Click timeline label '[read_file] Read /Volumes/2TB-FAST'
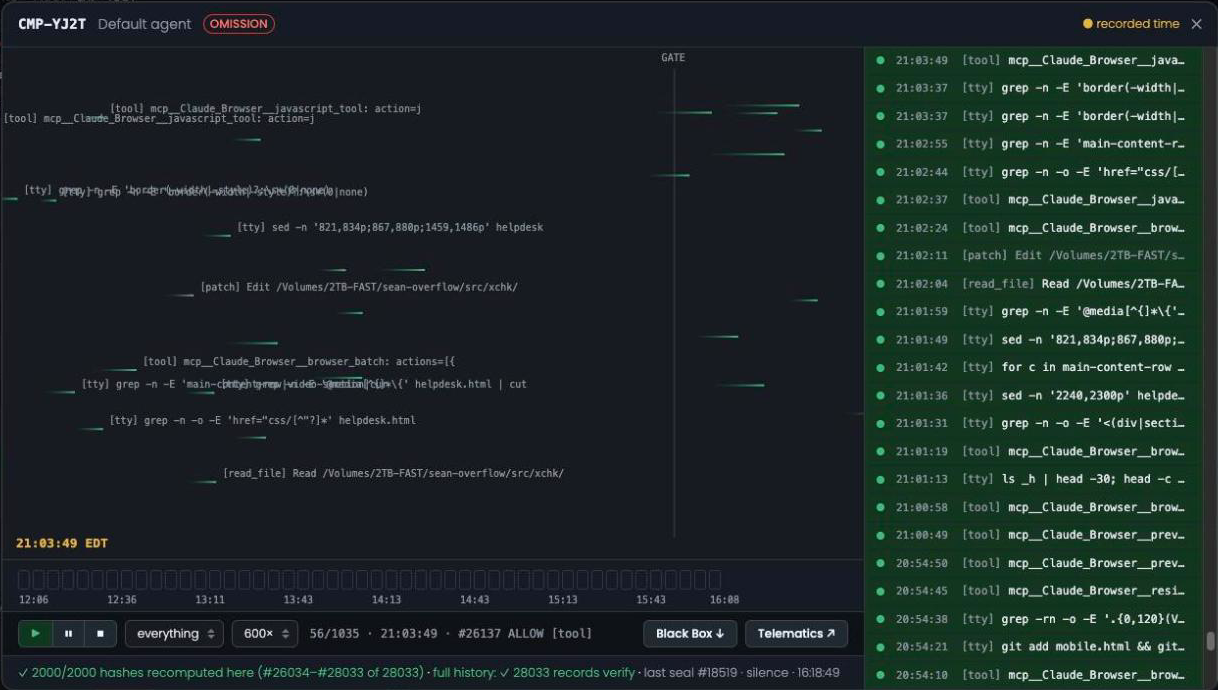 tap(393, 473)
